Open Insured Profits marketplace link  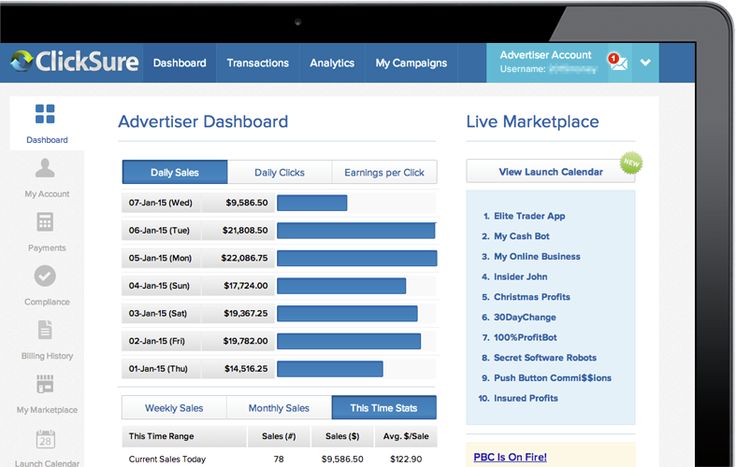tap(526, 398)
